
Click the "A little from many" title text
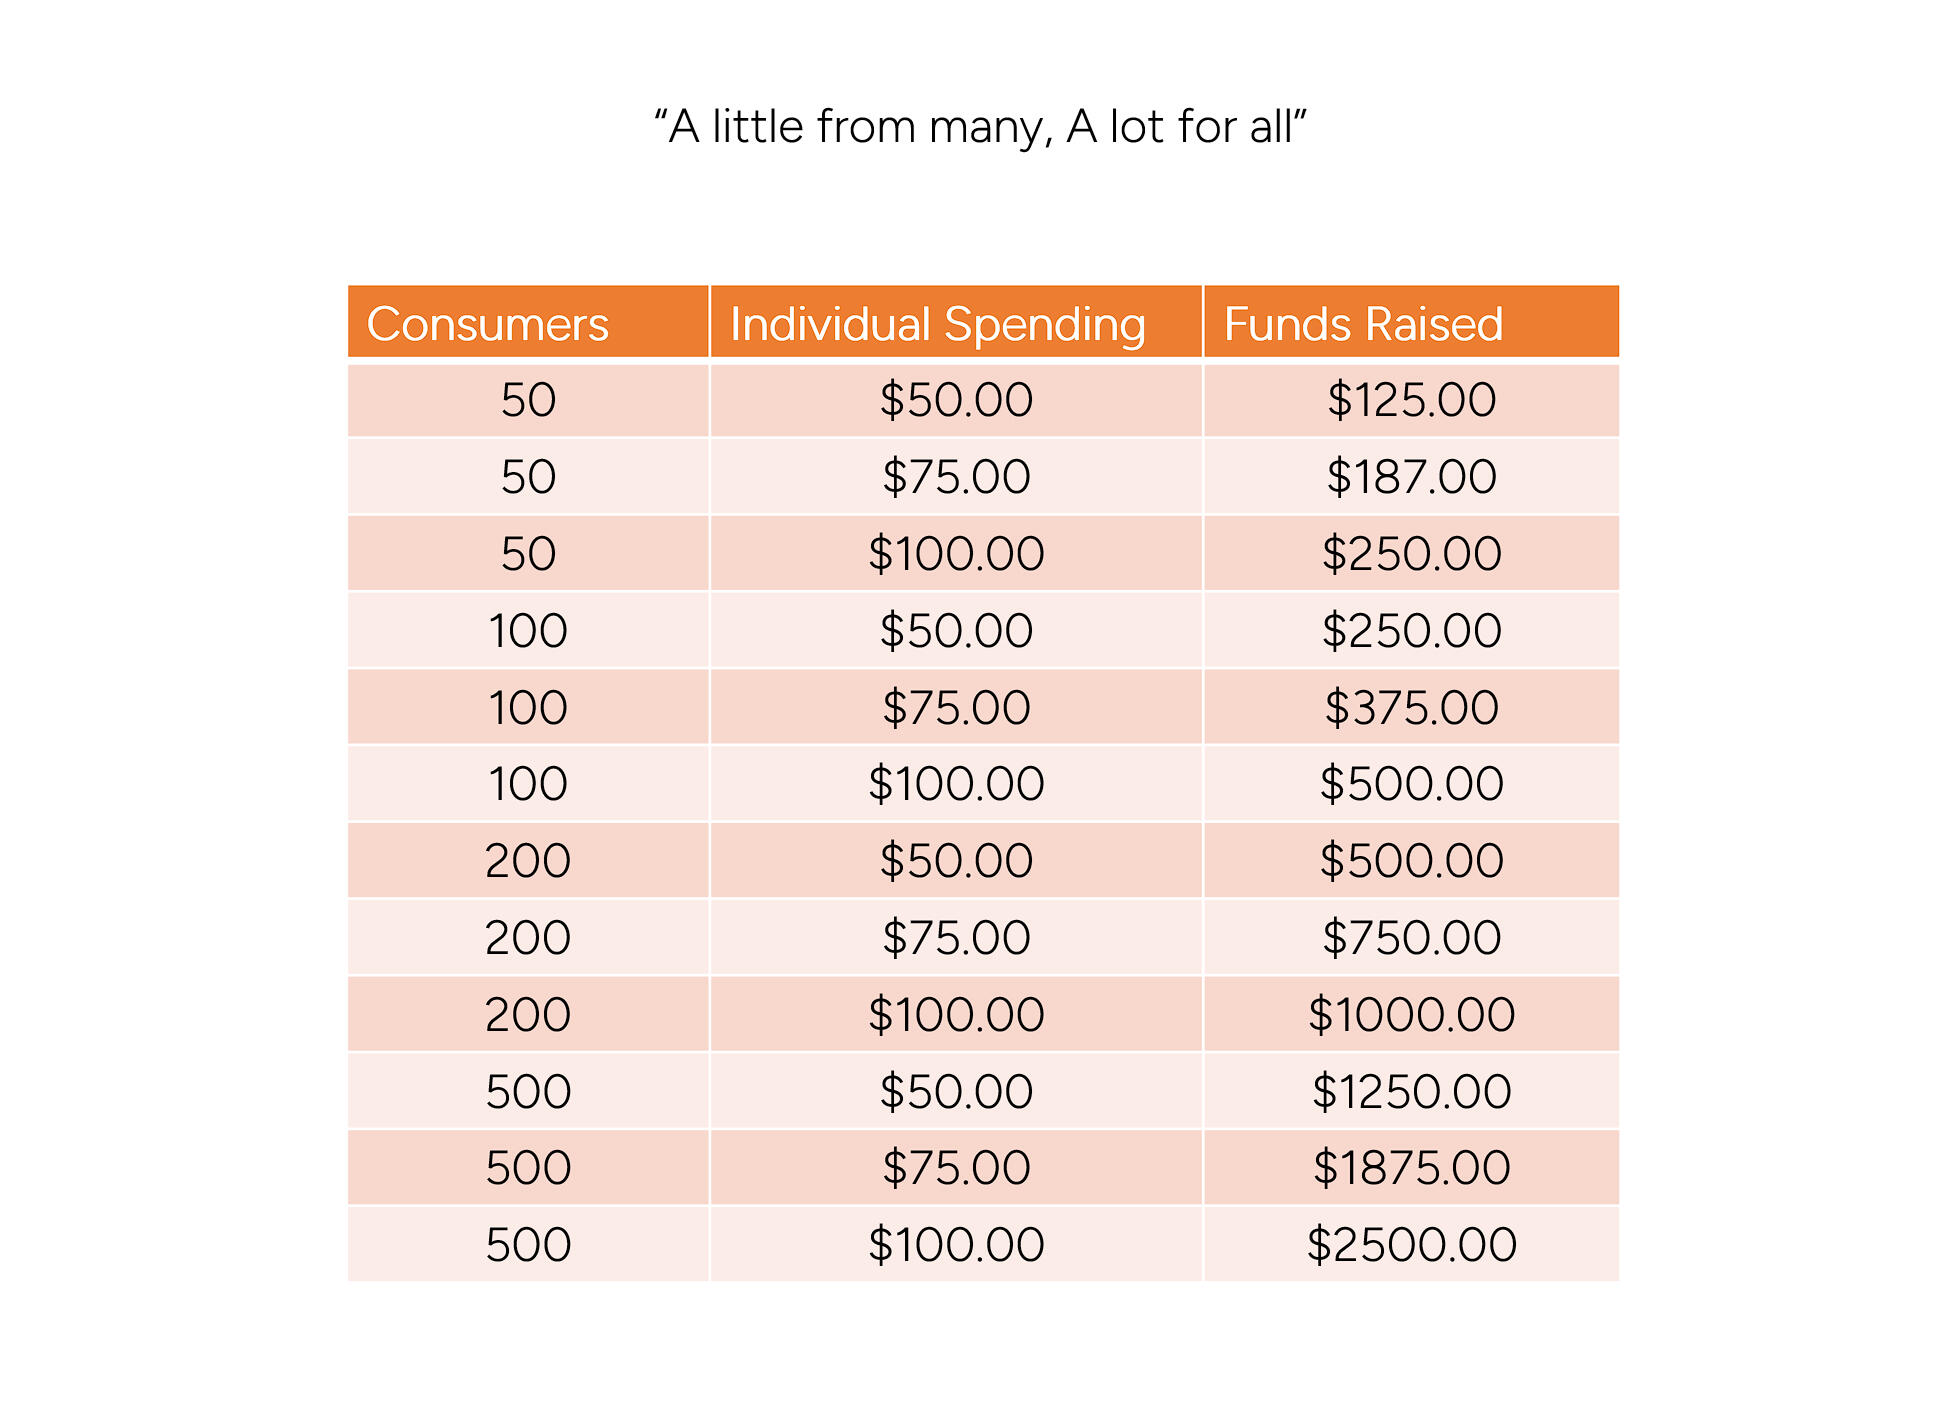click(980, 127)
